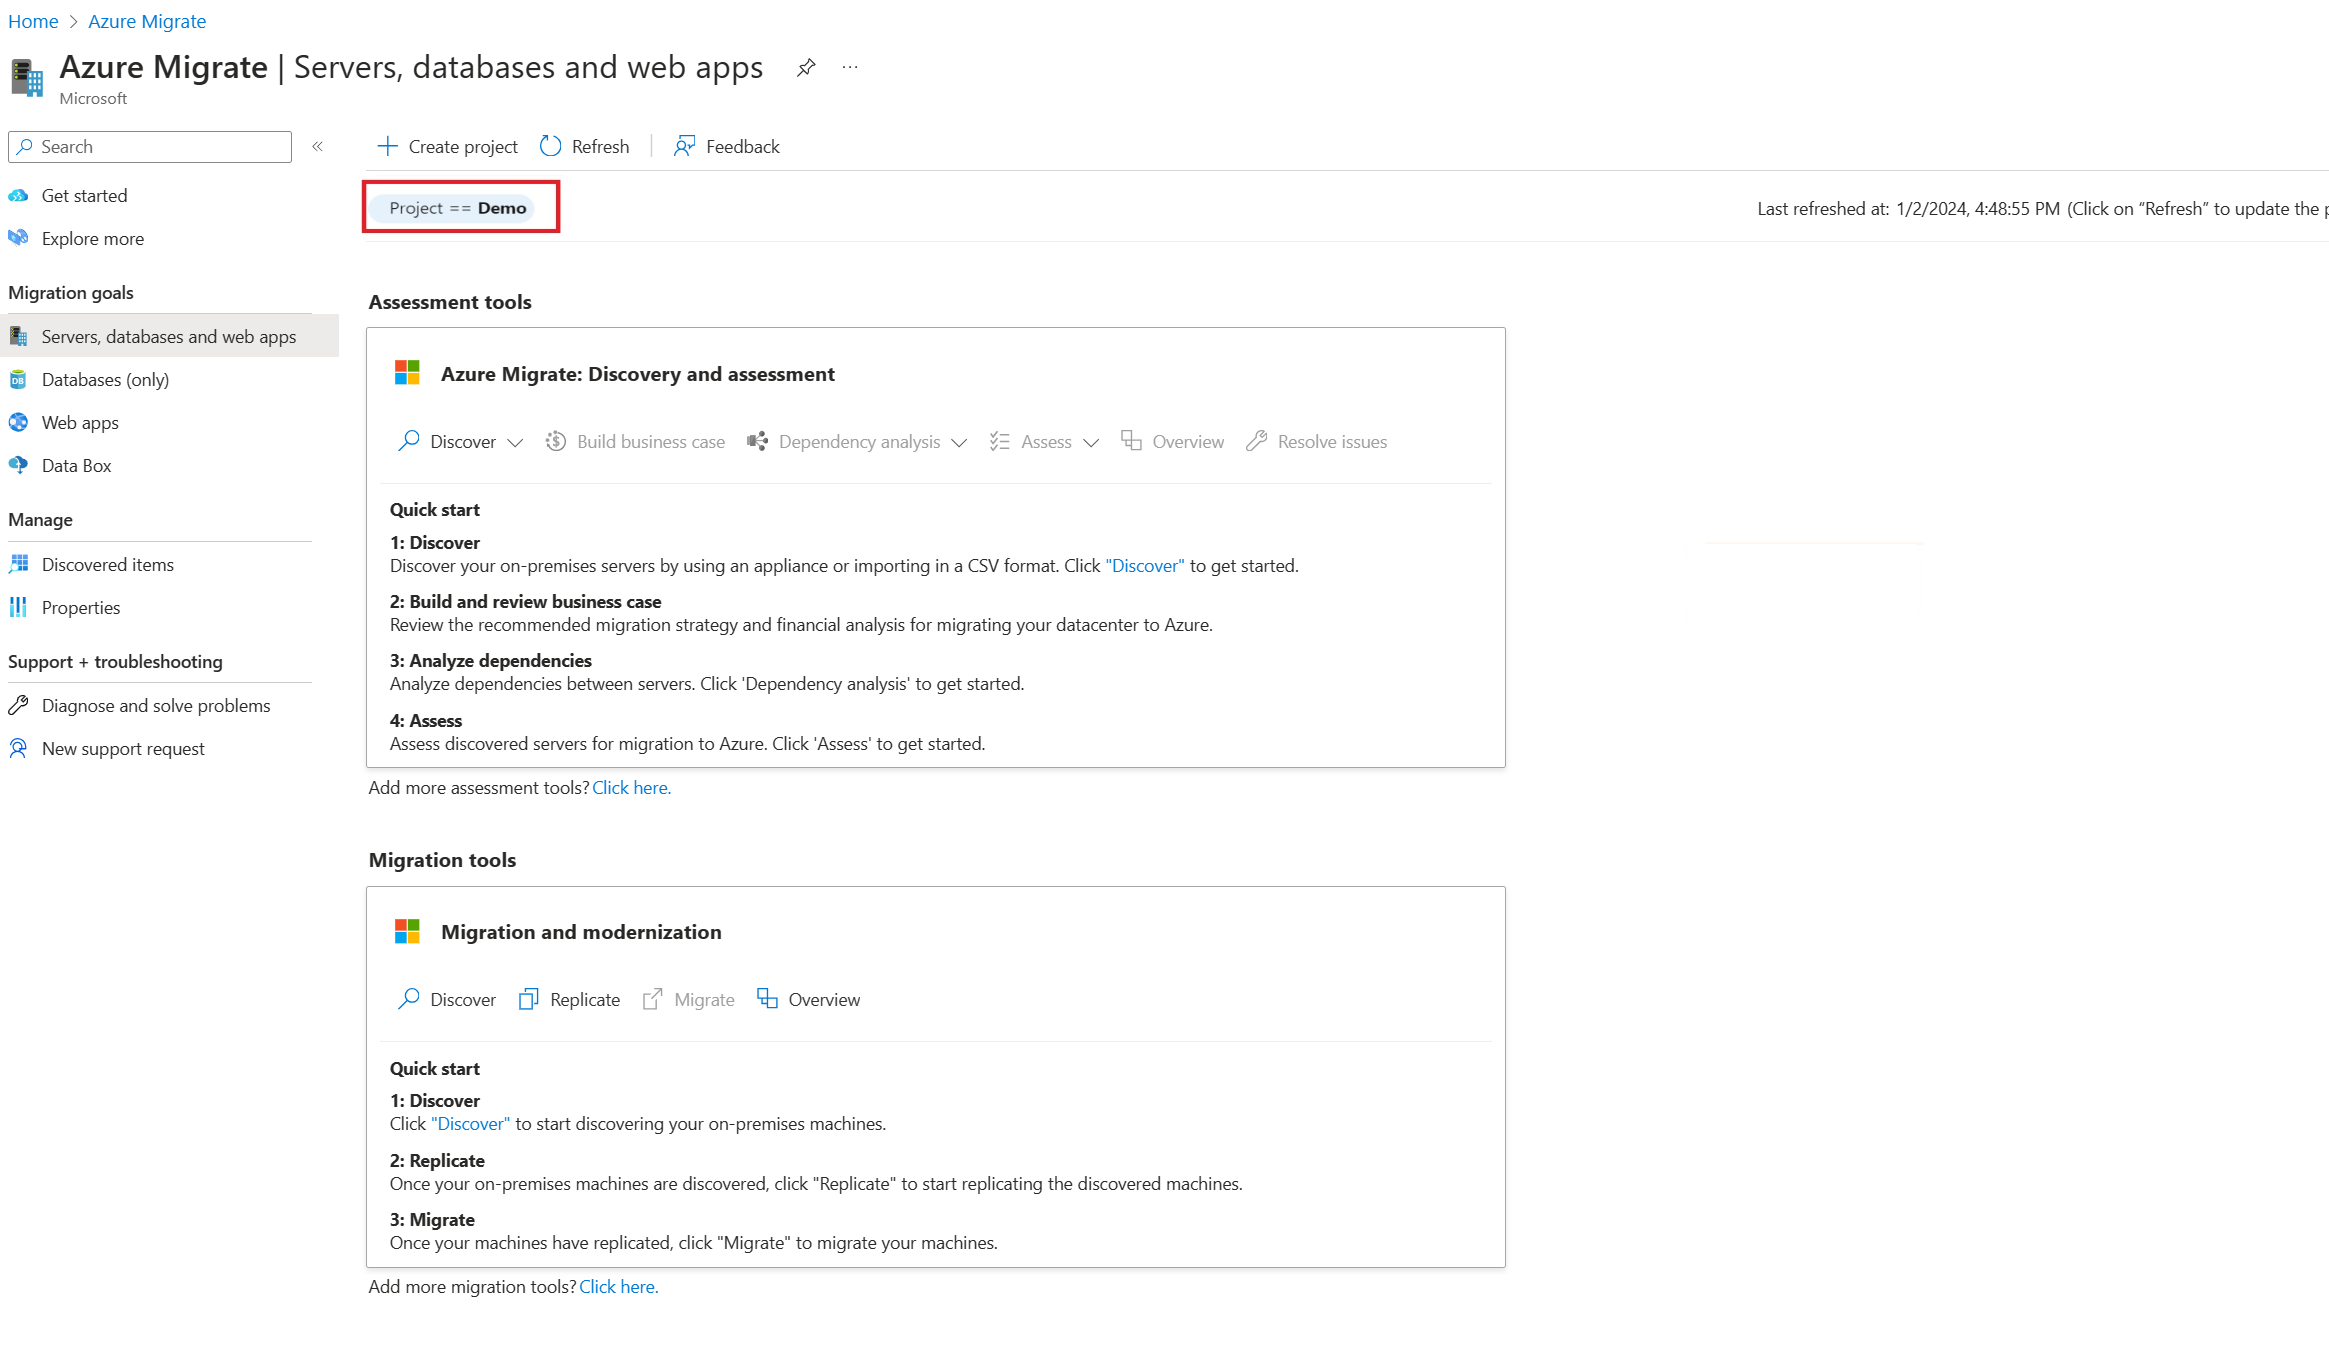The width and height of the screenshot is (2329, 1372).
Task: Click here to add more assessment tools
Action: pyautogui.click(x=630, y=787)
